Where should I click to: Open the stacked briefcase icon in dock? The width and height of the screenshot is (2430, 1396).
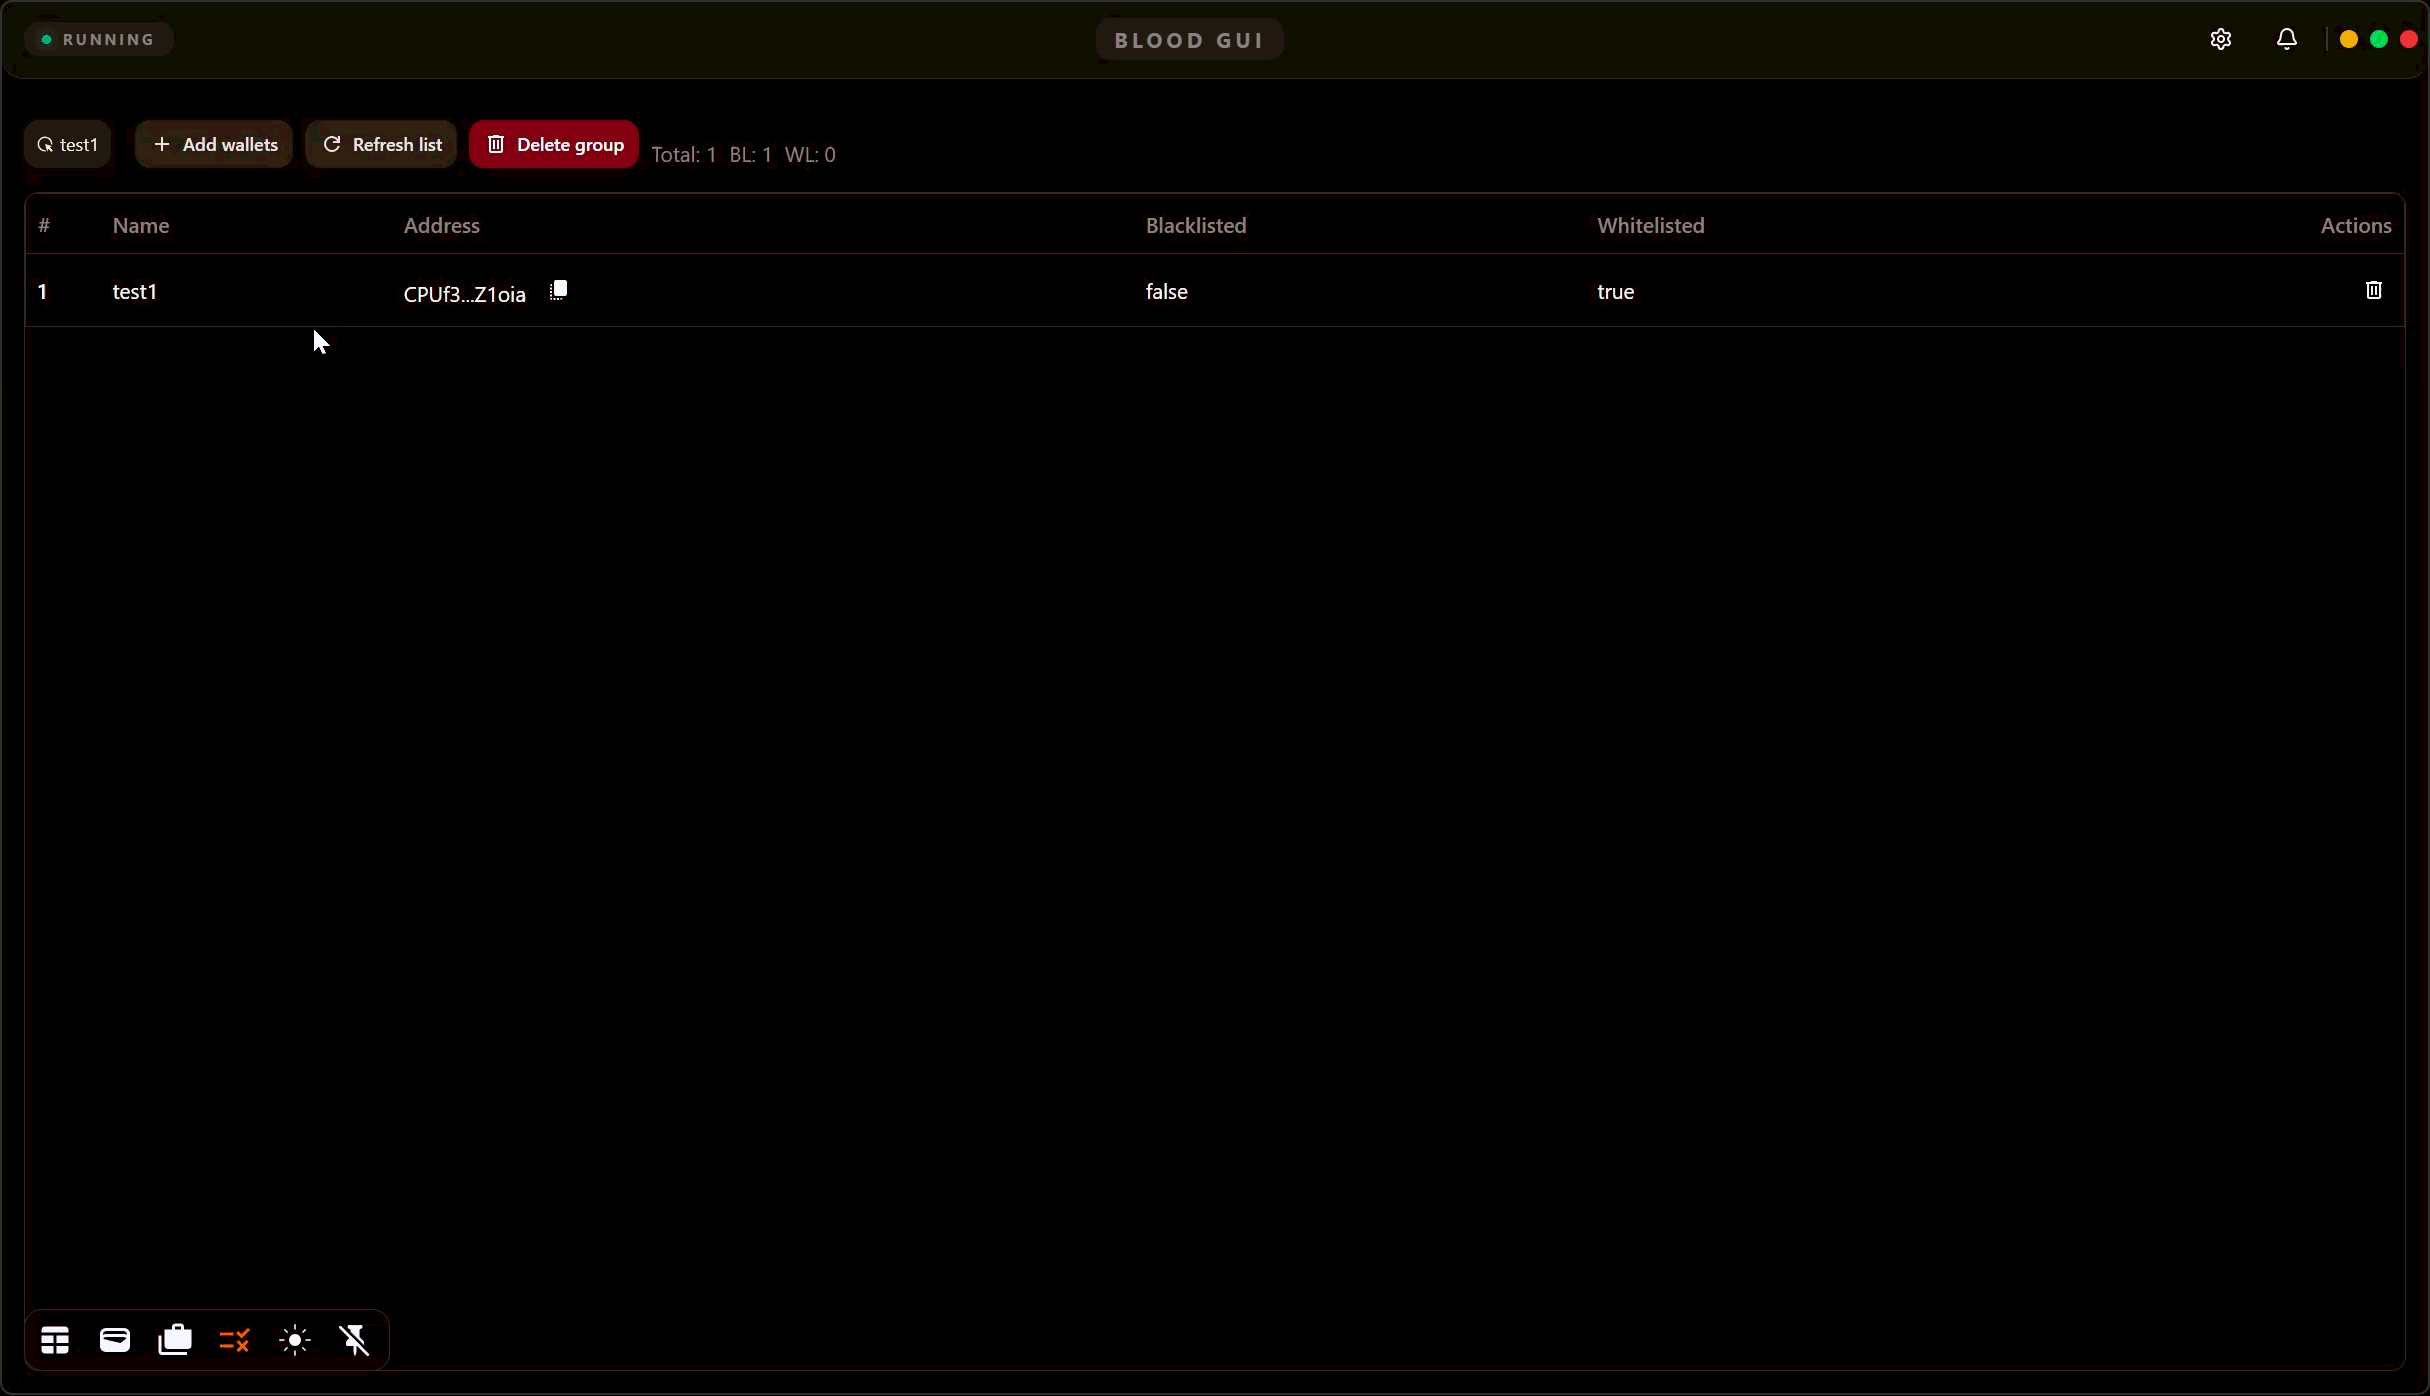click(175, 1340)
